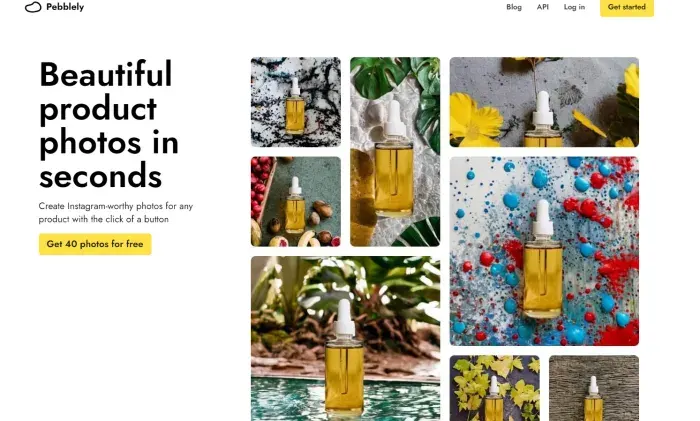Go to Log in
The height and width of the screenshot is (421, 700).
[574, 7]
